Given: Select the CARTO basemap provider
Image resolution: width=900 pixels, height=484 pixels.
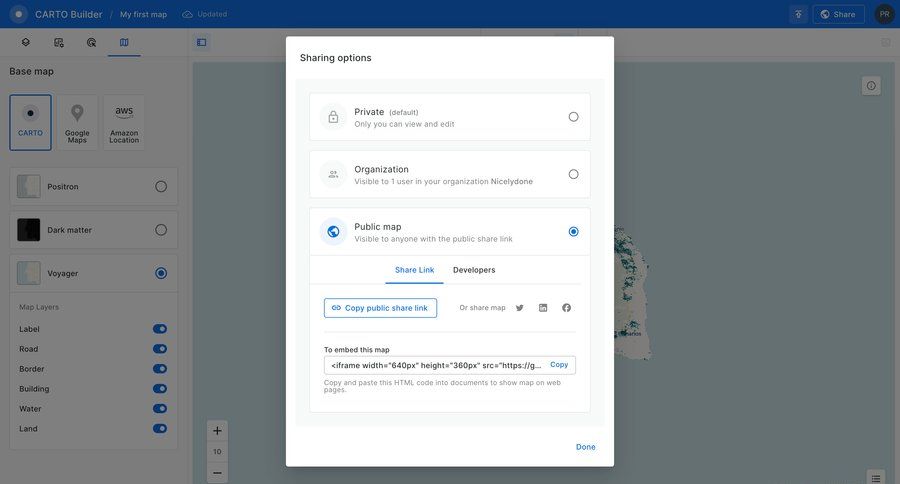Looking at the screenshot, I should tap(30, 122).
